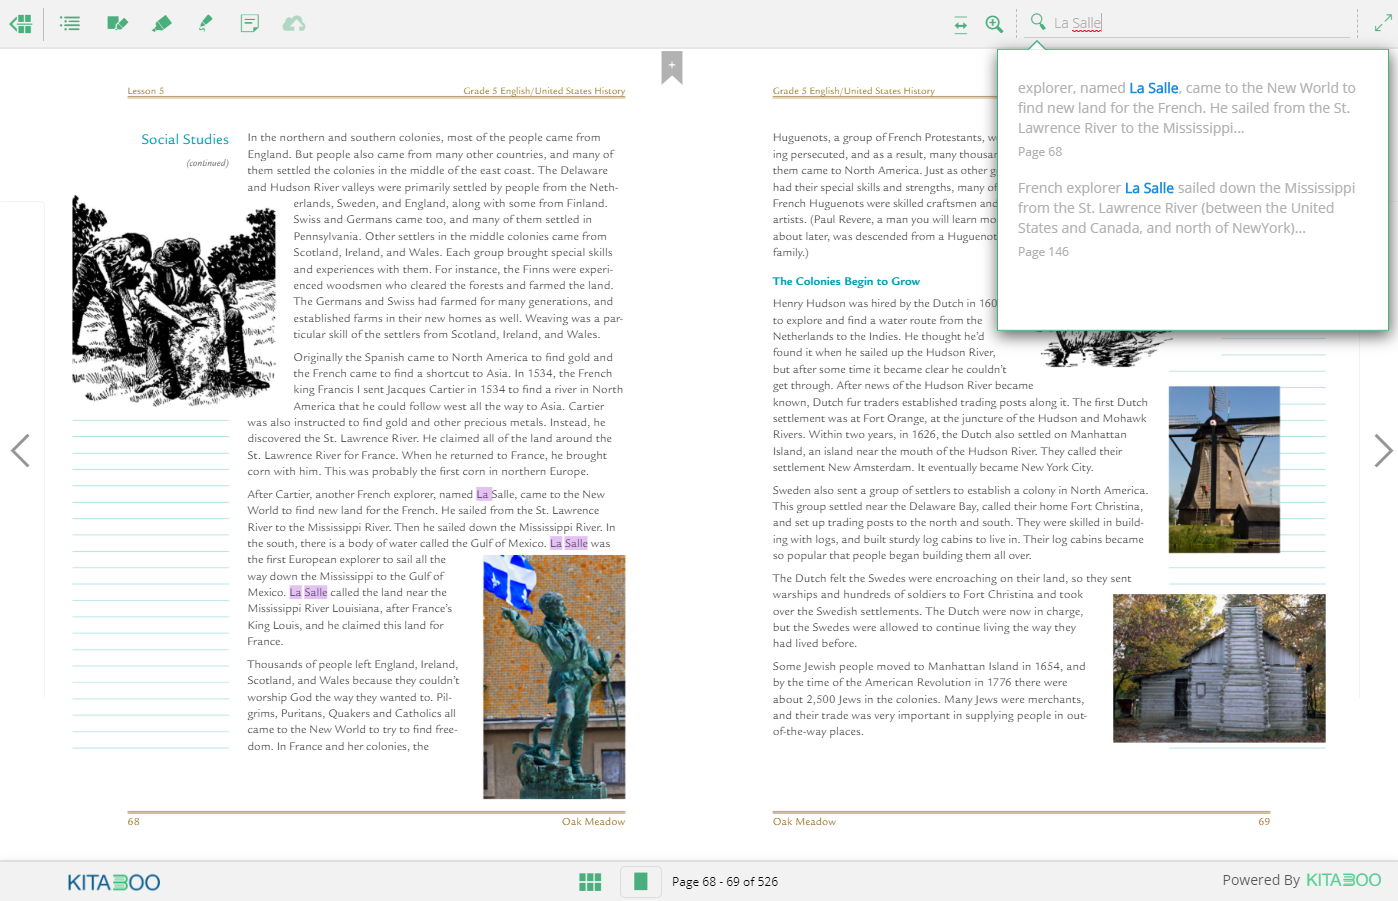The image size is (1398, 901).
Task: Click the search magnifier icon
Action: [x=1038, y=22]
